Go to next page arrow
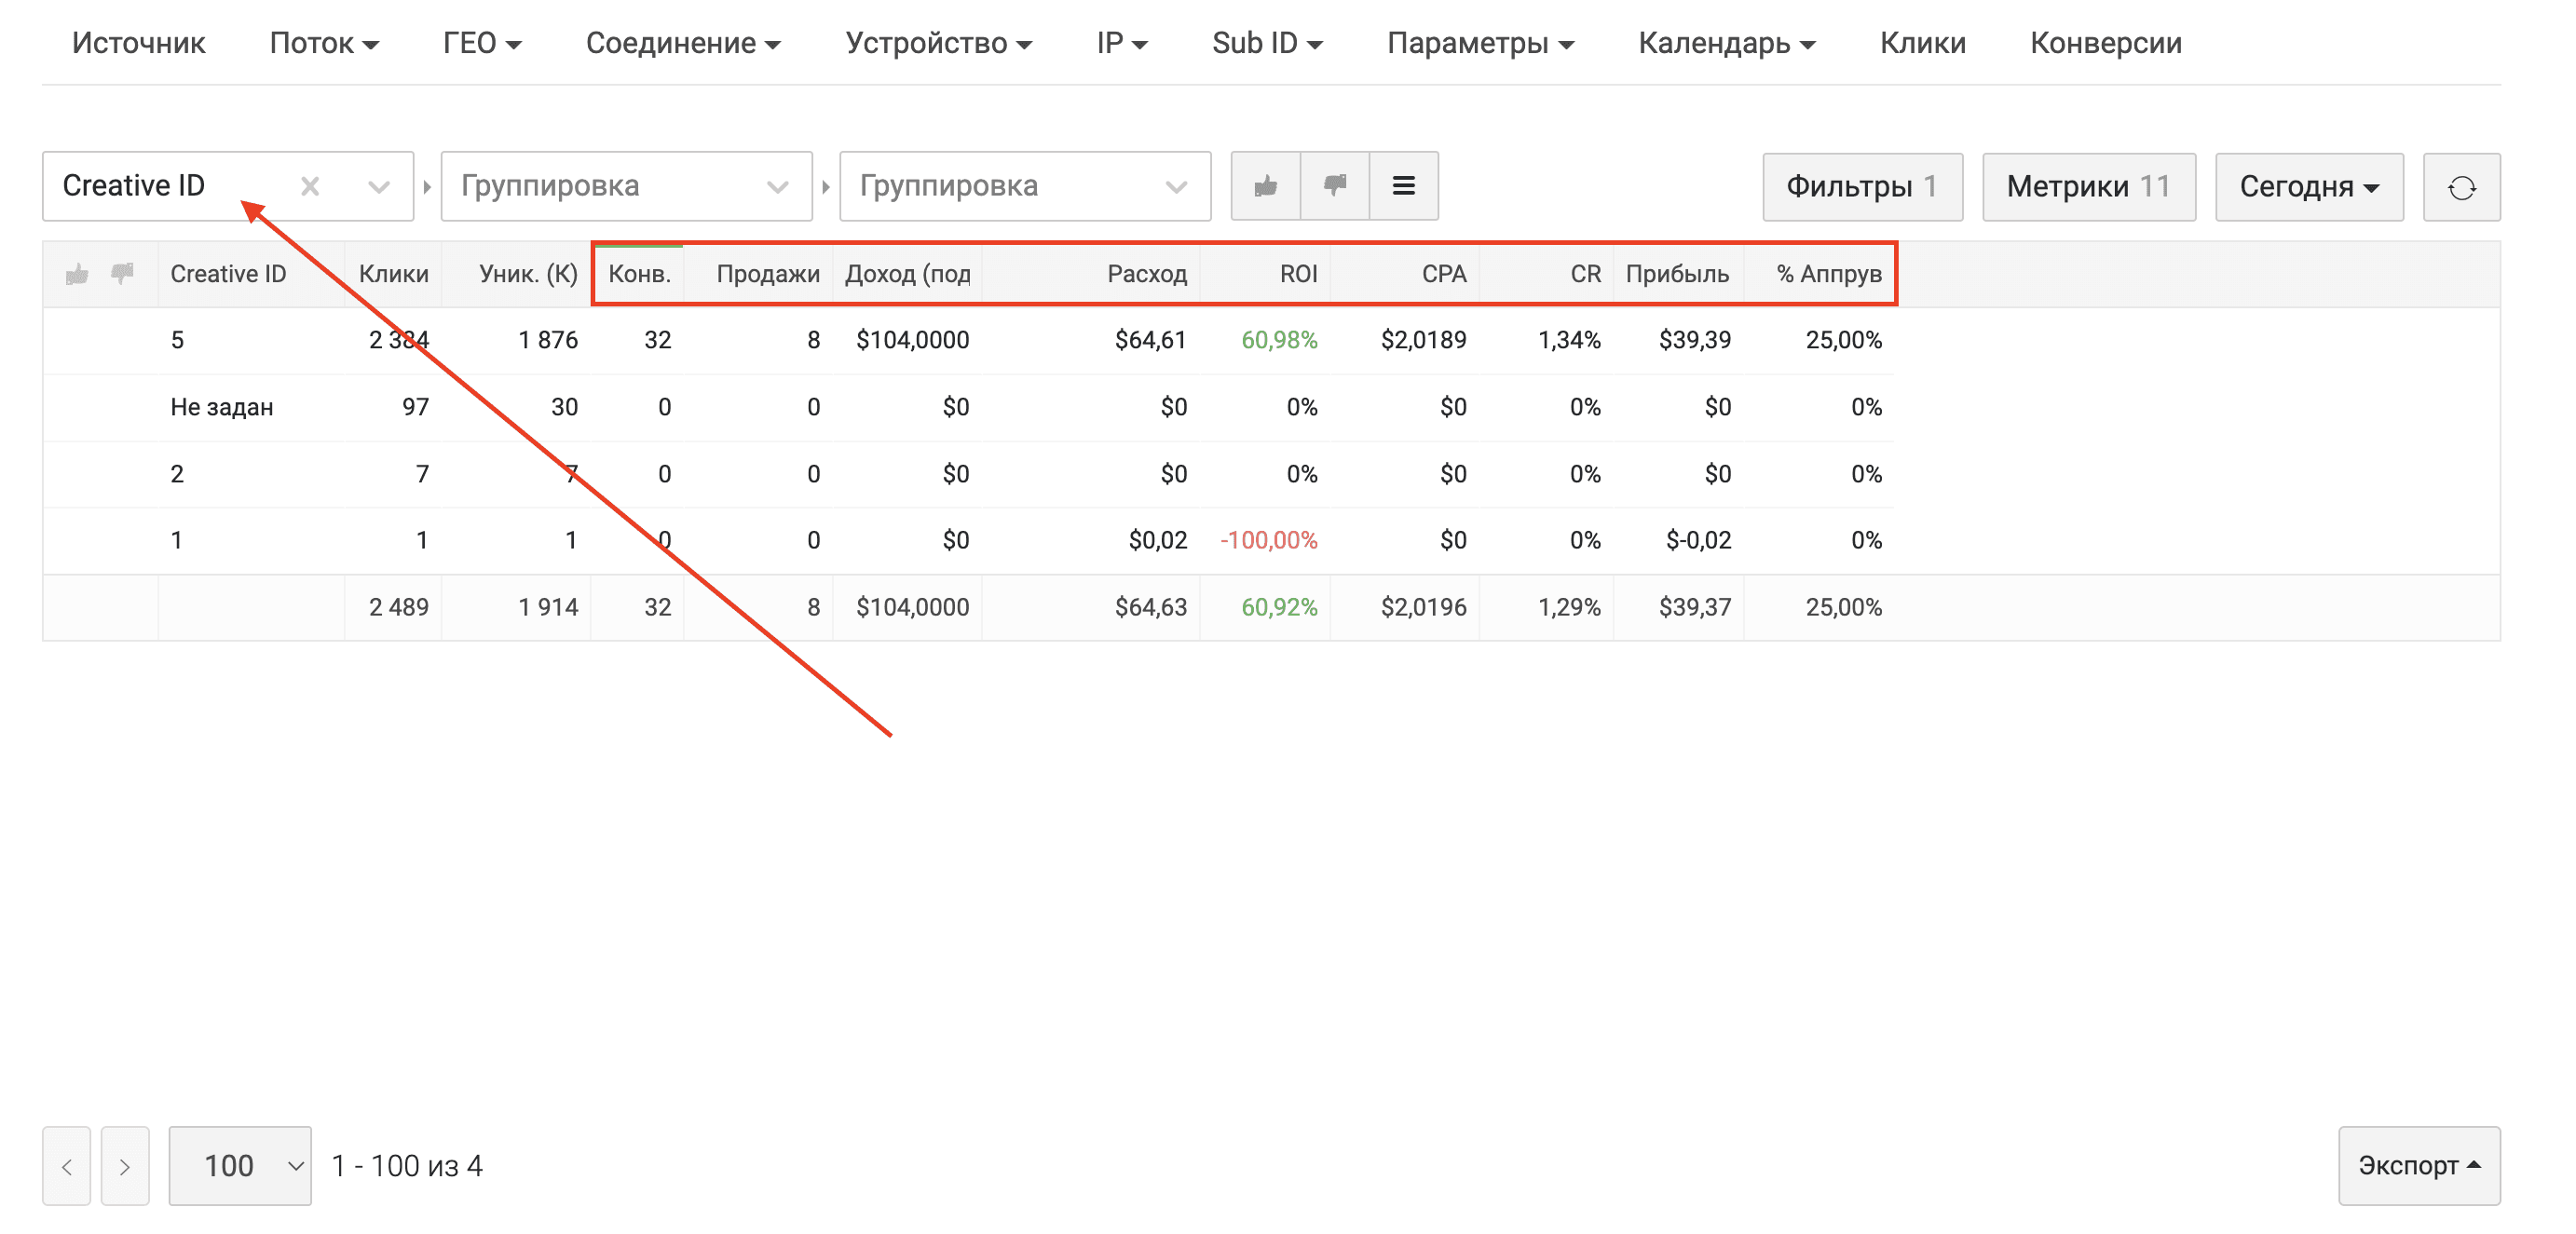Image resolution: width=2576 pixels, height=1234 pixels. pos(125,1166)
